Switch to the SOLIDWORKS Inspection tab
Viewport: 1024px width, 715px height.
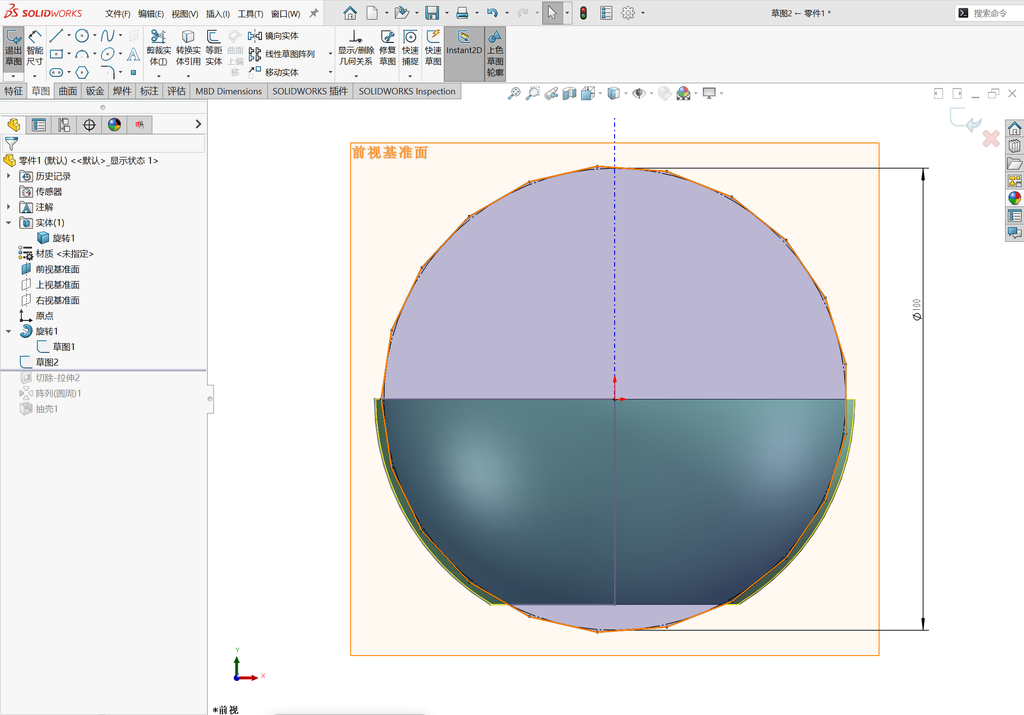coord(407,91)
